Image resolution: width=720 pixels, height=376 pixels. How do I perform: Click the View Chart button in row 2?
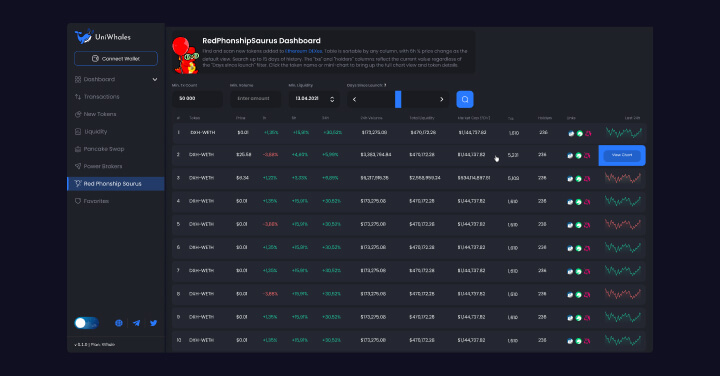point(622,155)
